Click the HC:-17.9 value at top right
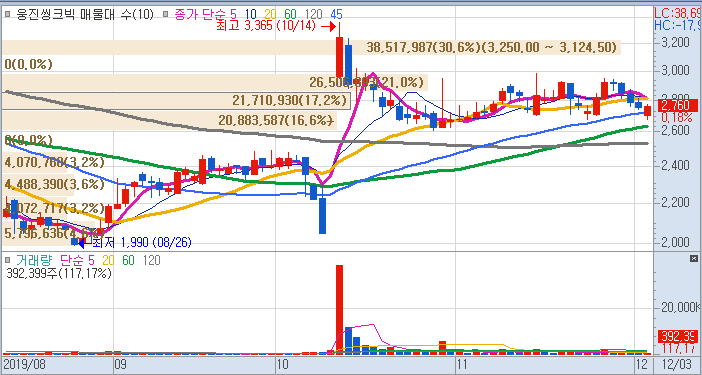This screenshot has width=702, height=375. pyautogui.click(x=678, y=25)
